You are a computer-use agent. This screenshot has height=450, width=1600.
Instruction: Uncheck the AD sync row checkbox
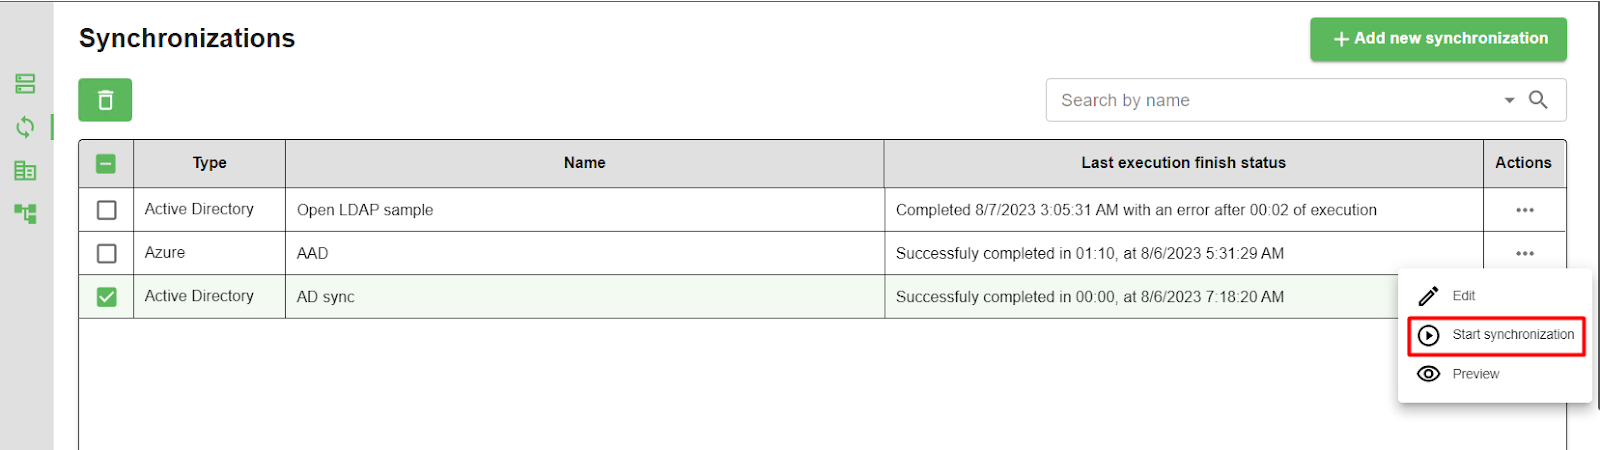coord(106,297)
